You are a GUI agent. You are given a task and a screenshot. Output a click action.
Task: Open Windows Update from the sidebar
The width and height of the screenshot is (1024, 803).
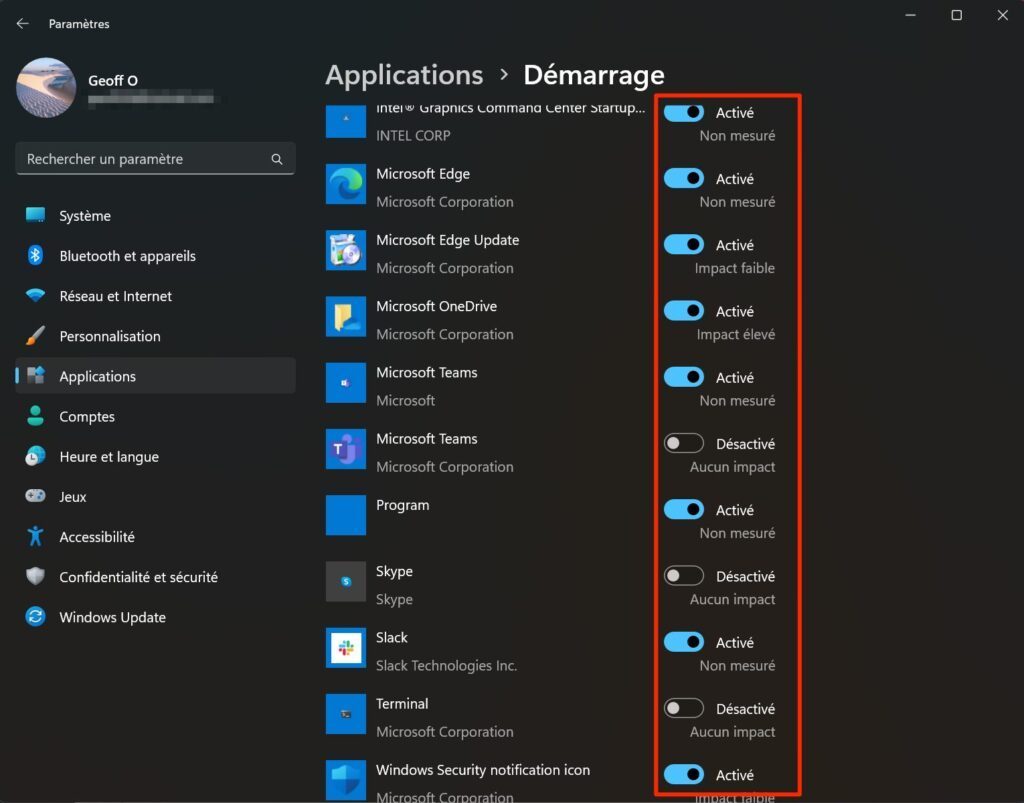tap(155, 617)
